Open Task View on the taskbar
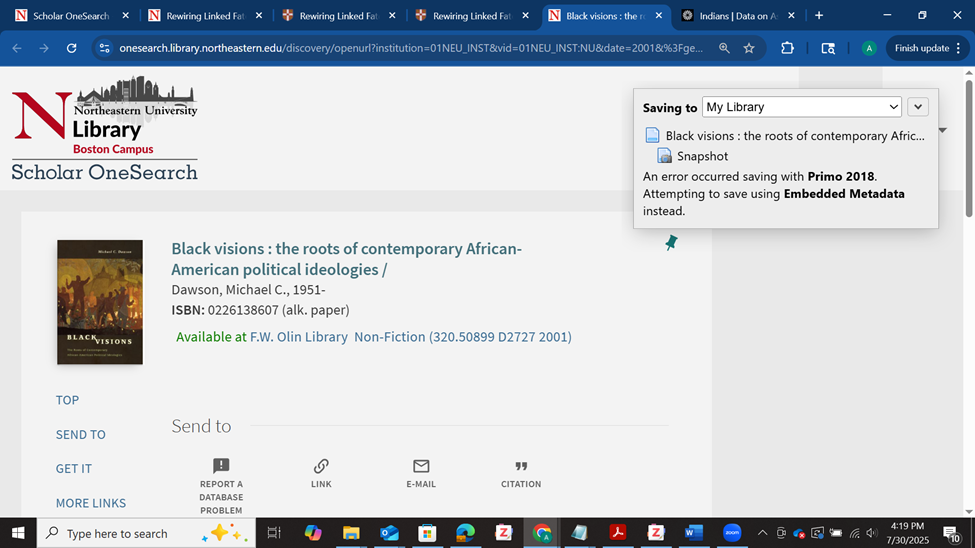Viewport: 975px width, 548px height. click(x=274, y=533)
